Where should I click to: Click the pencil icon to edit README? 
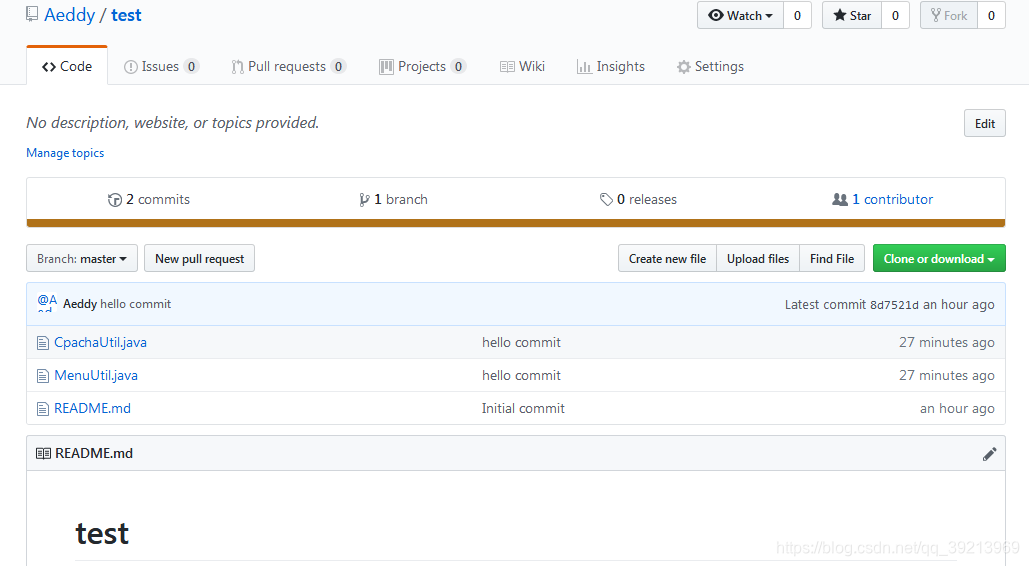[990, 454]
